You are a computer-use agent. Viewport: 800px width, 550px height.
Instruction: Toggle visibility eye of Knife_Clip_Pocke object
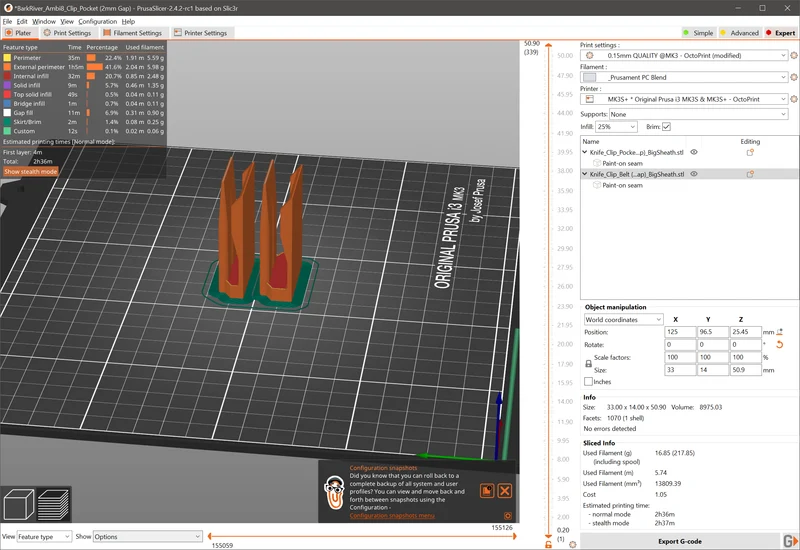coord(694,152)
